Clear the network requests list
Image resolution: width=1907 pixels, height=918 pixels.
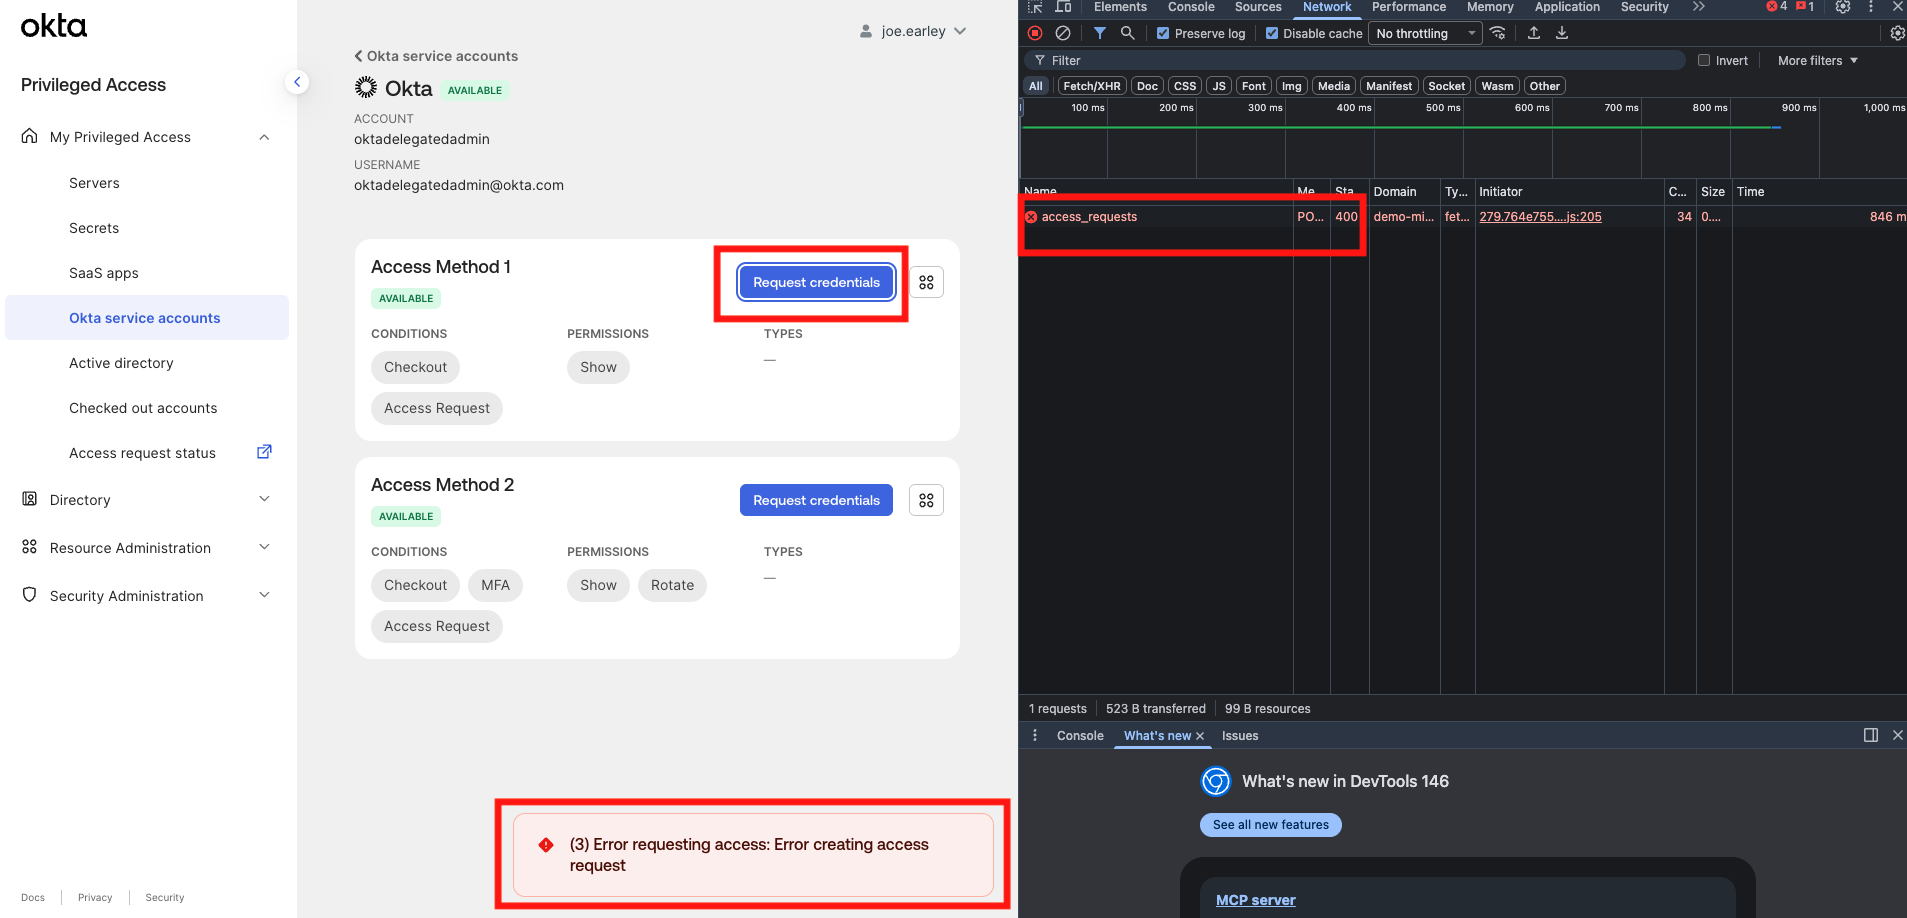[x=1063, y=33]
